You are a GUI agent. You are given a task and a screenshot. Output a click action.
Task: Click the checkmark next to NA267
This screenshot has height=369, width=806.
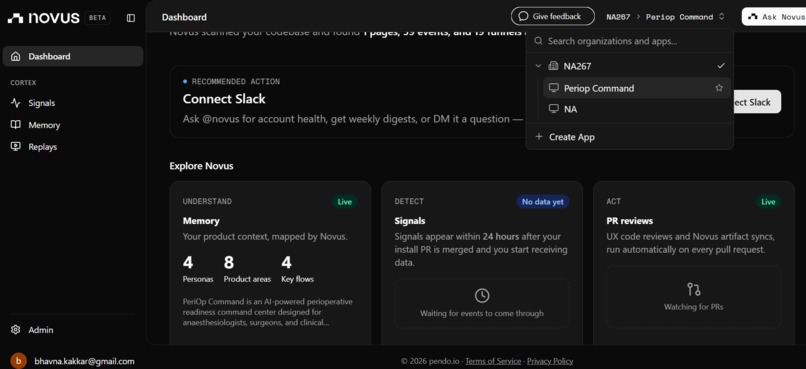721,66
